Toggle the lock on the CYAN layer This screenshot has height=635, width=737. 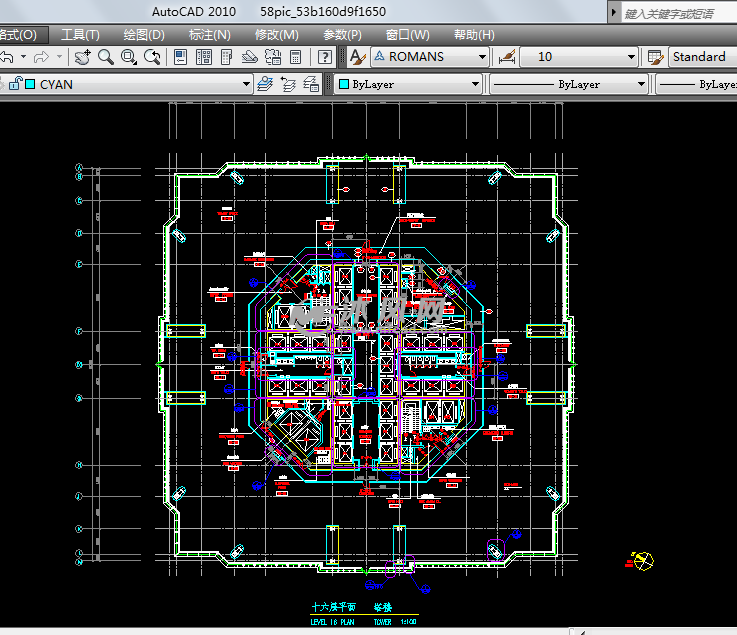point(15,85)
